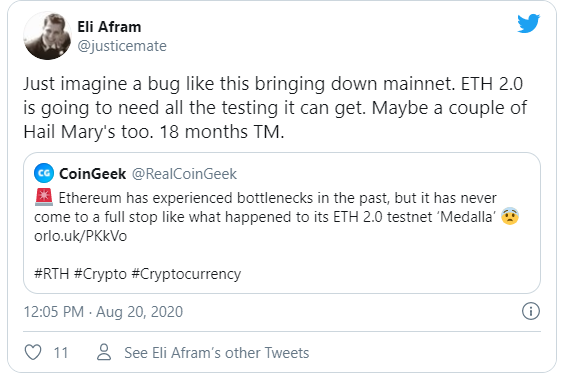Click the #RTH hashtag
The image size is (566, 373).
[x=52, y=274]
